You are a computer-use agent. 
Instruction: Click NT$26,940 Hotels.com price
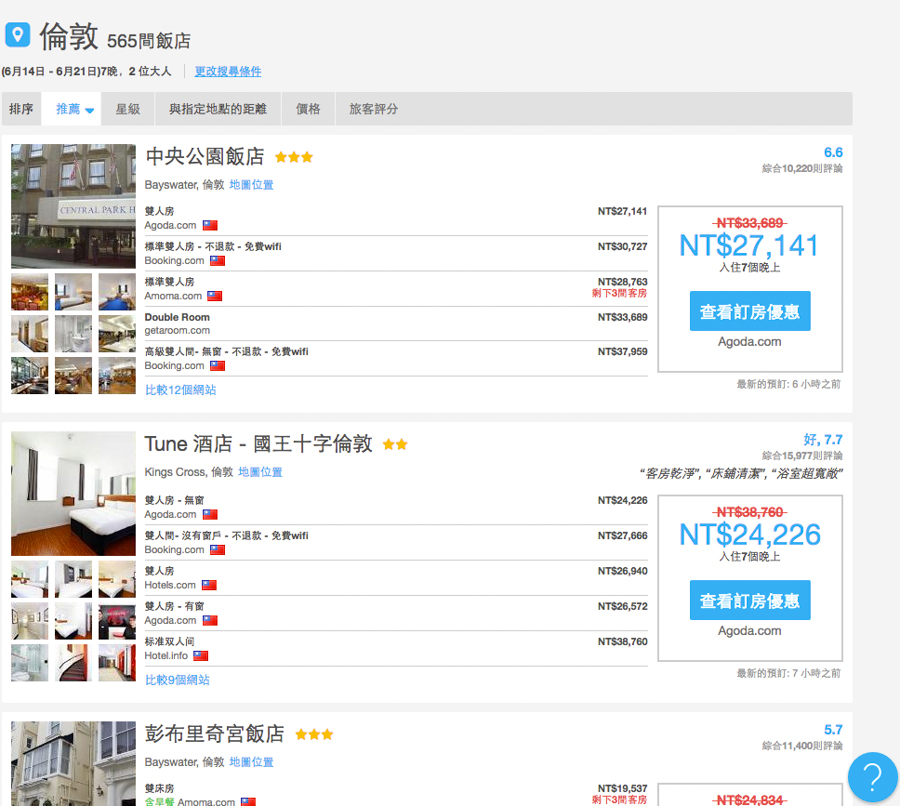coord(622,571)
